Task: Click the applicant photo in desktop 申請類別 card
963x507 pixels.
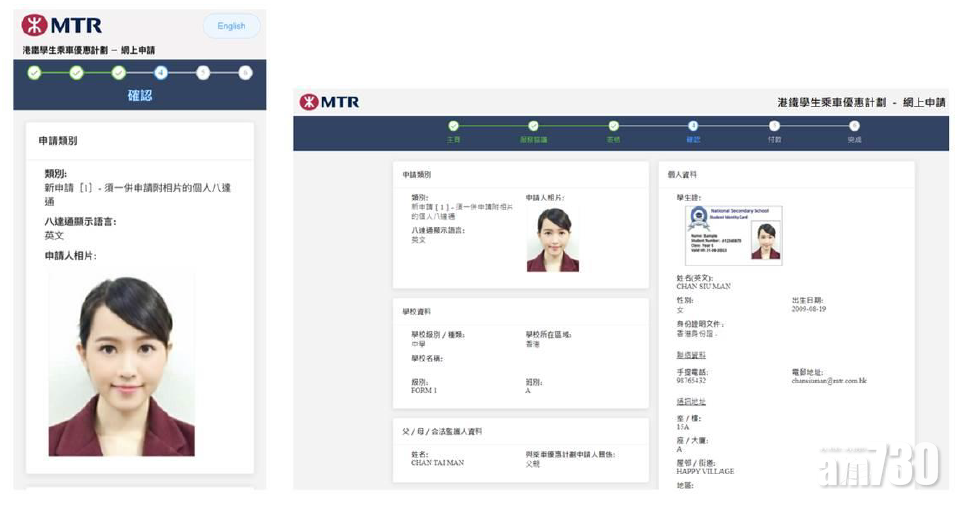Action: 553,239
